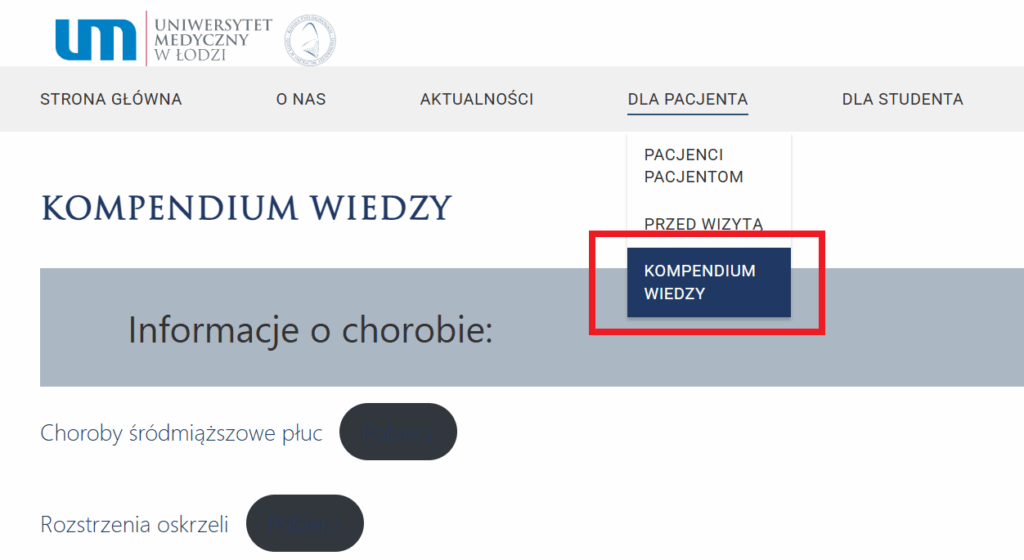The width and height of the screenshot is (1024, 560).
Task: Click Pobierz next to Rozstrzenia oskrzeli
Action: pyautogui.click(x=305, y=523)
